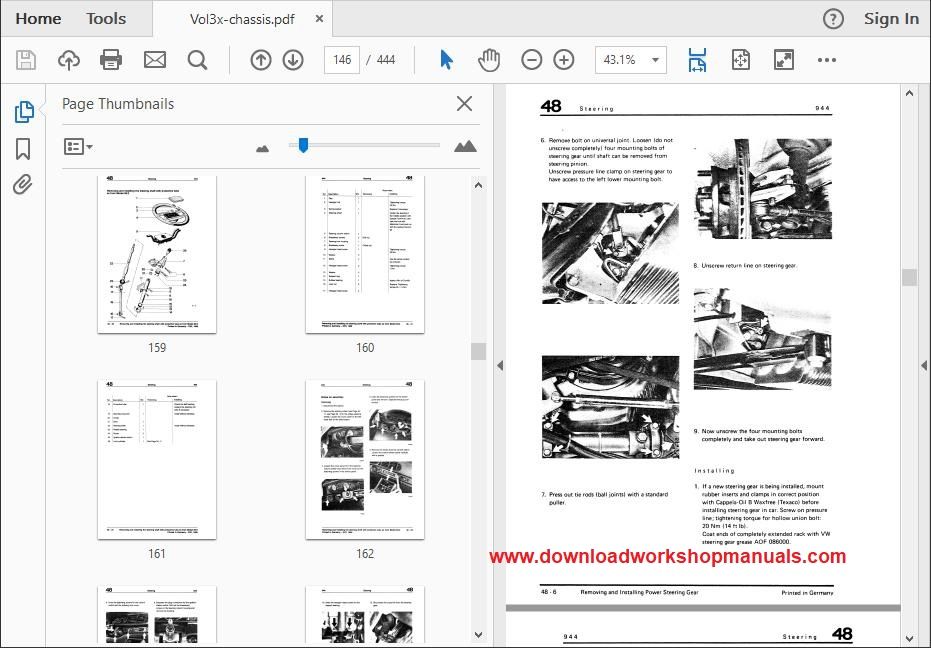Go to previous page up arrow
This screenshot has width=931, height=648.
click(261, 60)
